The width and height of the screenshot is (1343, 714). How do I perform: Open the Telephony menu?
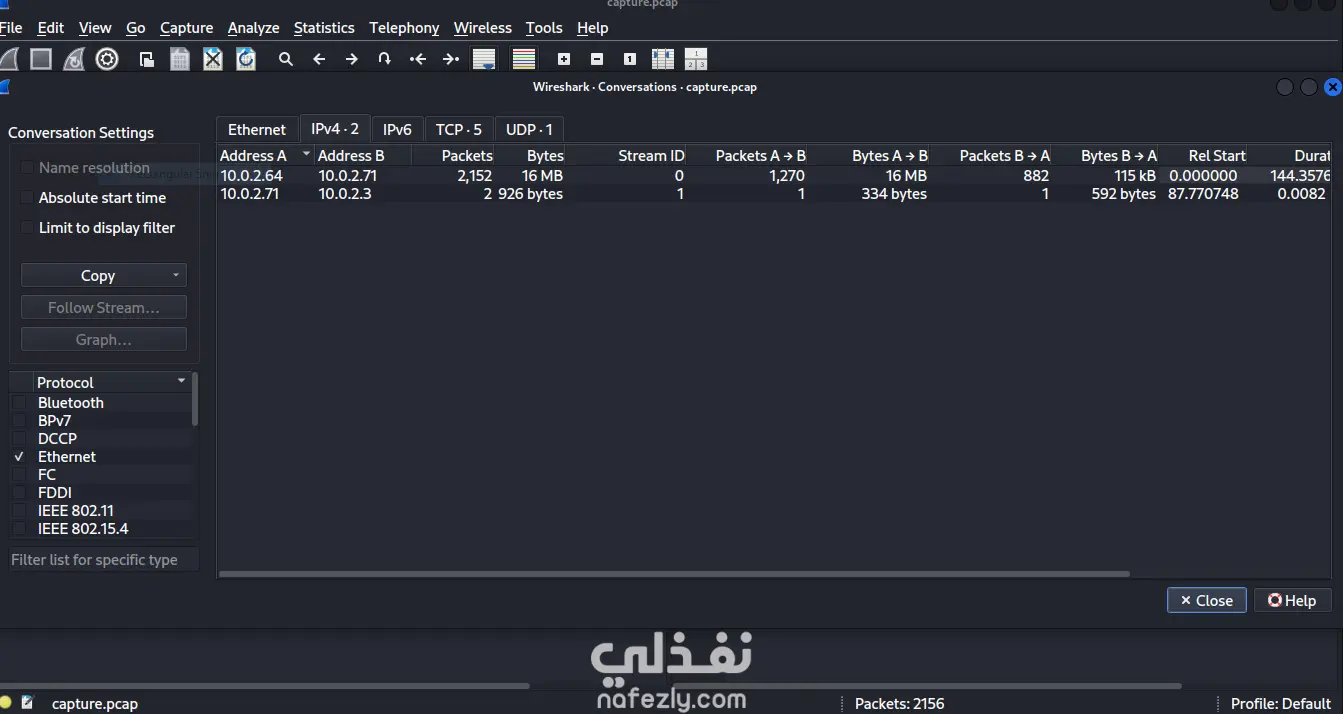pos(404,28)
